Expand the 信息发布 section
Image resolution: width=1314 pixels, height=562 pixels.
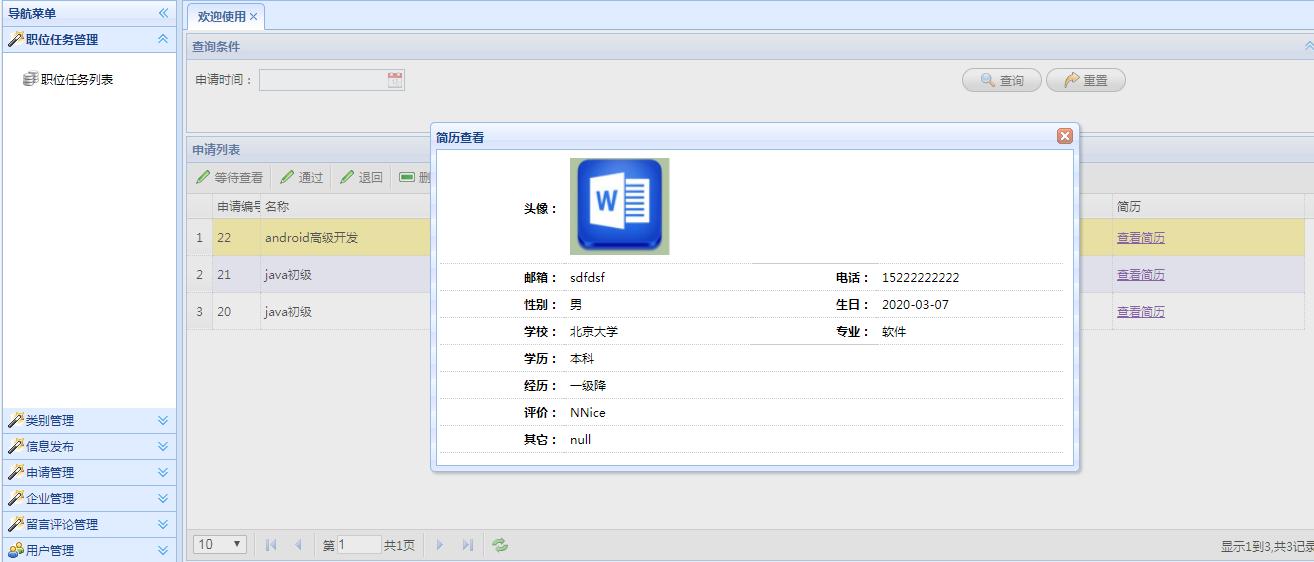coord(163,447)
